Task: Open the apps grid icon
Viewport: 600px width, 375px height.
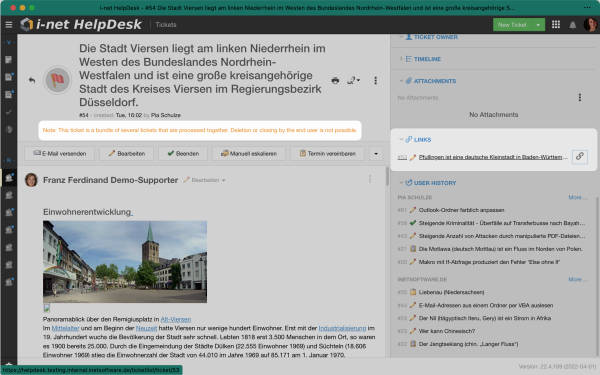Action: [556, 24]
